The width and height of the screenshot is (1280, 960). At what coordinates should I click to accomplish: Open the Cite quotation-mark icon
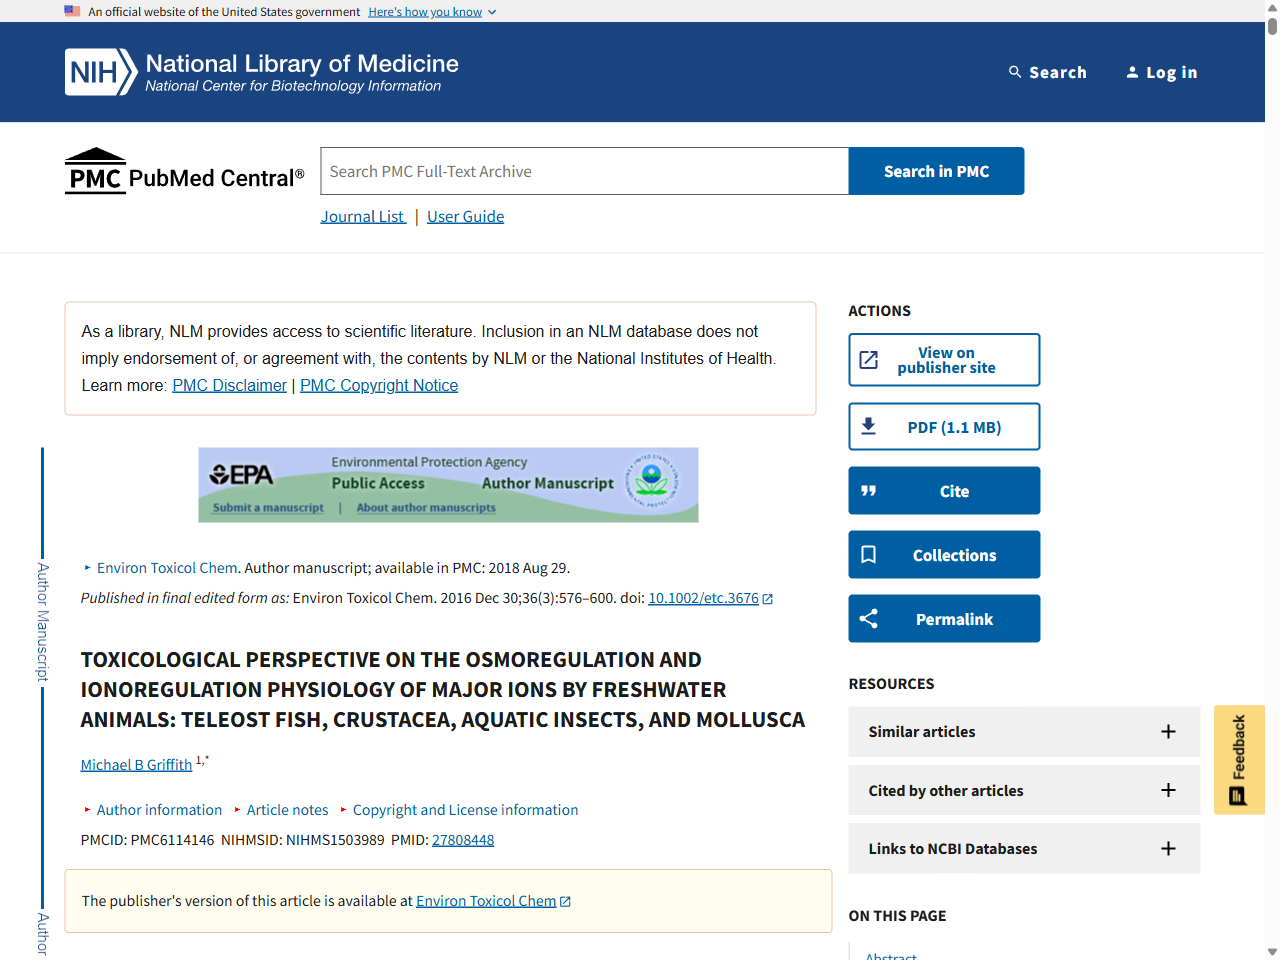pyautogui.click(x=869, y=490)
